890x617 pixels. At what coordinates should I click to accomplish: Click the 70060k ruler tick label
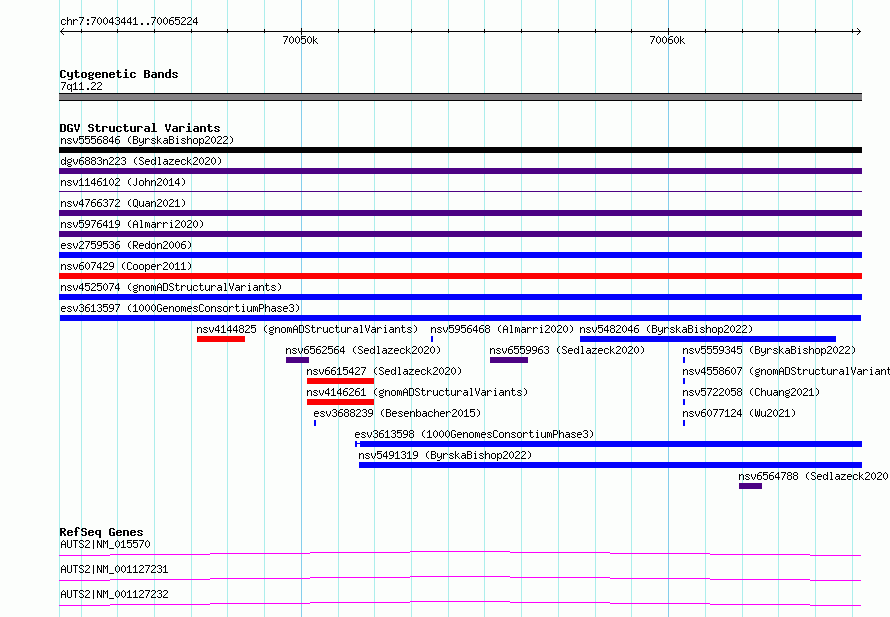[667, 40]
